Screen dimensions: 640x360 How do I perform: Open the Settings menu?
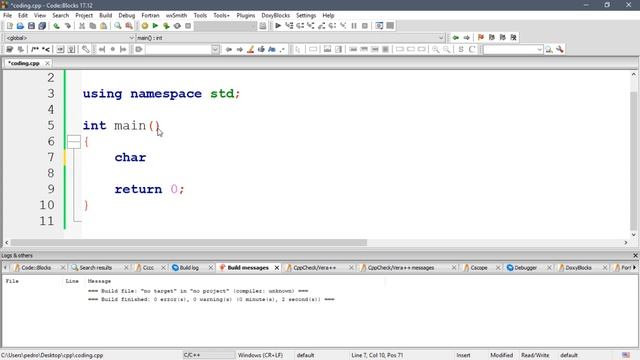306,15
